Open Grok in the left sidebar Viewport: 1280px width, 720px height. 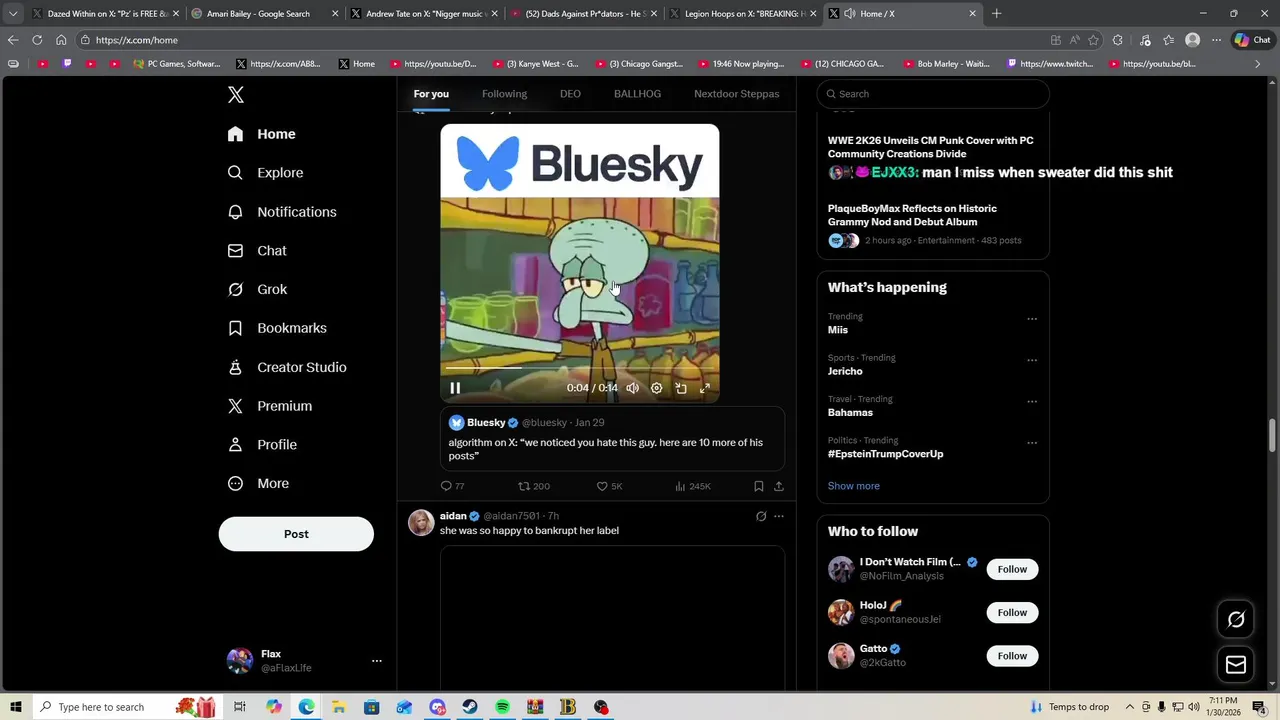point(258,289)
